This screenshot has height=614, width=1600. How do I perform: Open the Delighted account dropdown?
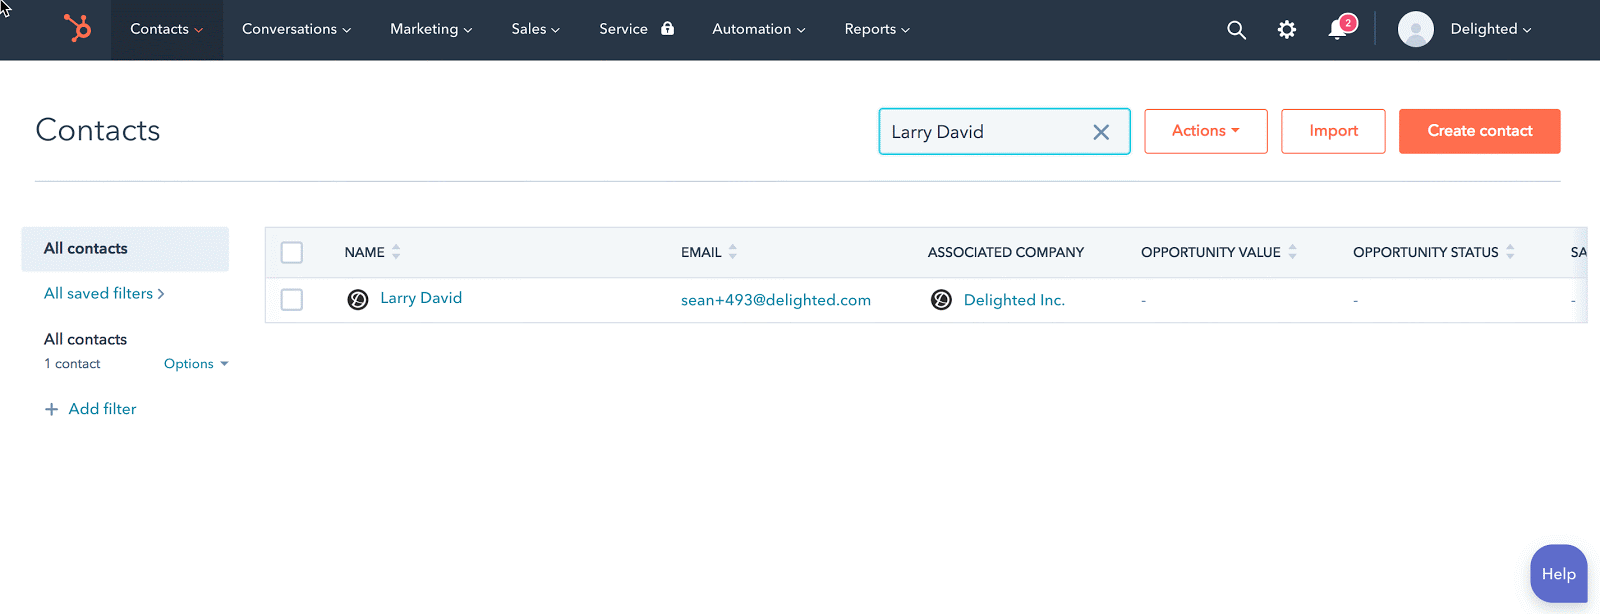[1491, 29]
